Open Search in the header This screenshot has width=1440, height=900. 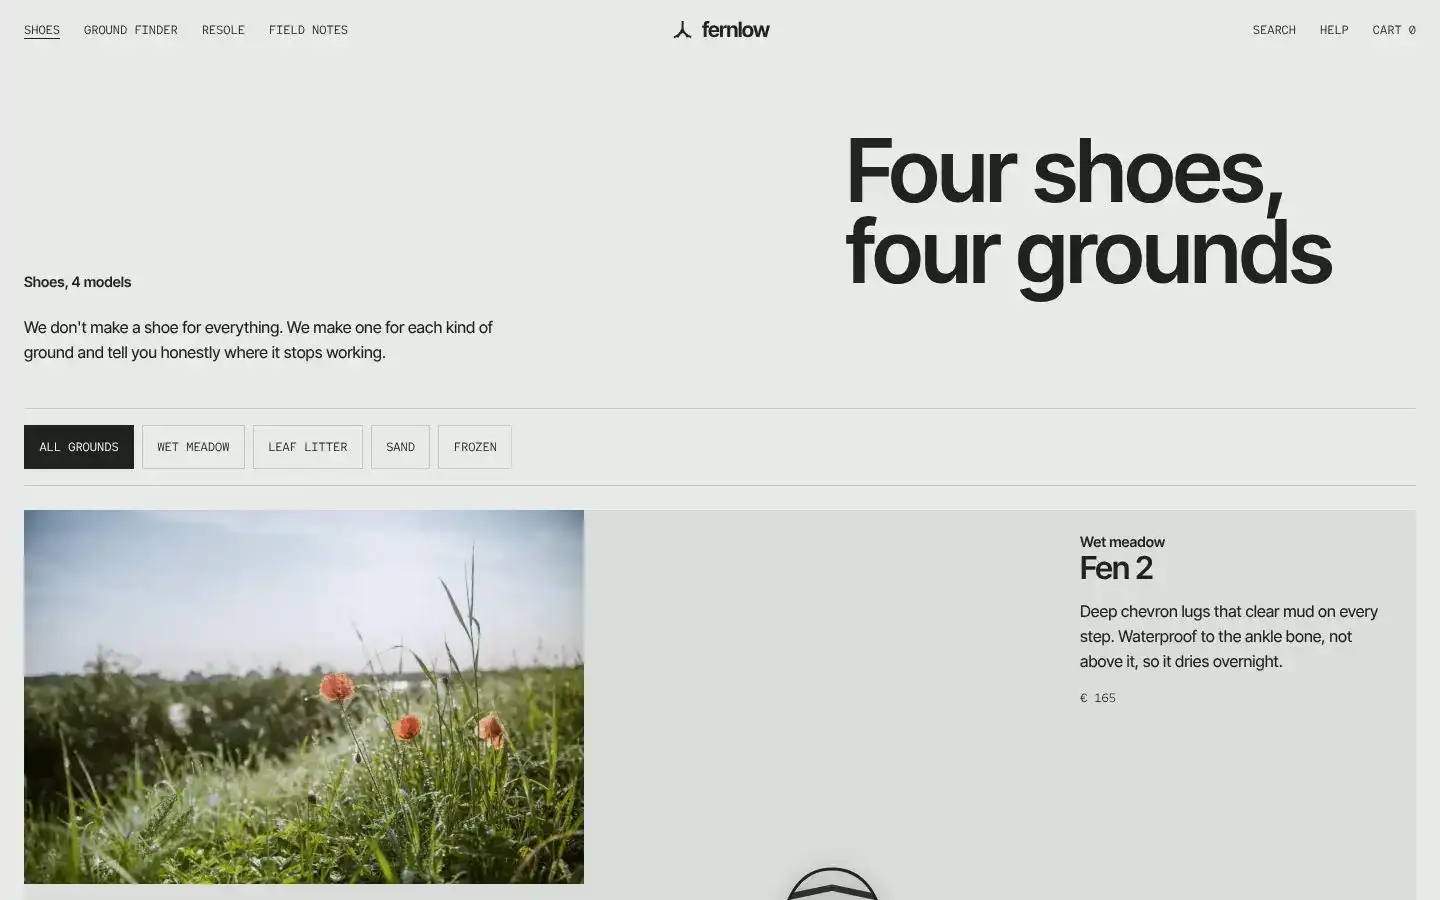click(x=1274, y=30)
